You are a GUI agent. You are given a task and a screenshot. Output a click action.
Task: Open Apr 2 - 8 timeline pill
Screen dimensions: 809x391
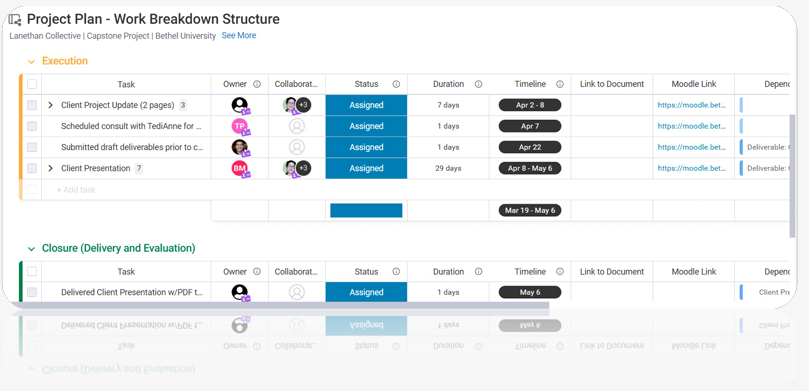[x=530, y=105]
